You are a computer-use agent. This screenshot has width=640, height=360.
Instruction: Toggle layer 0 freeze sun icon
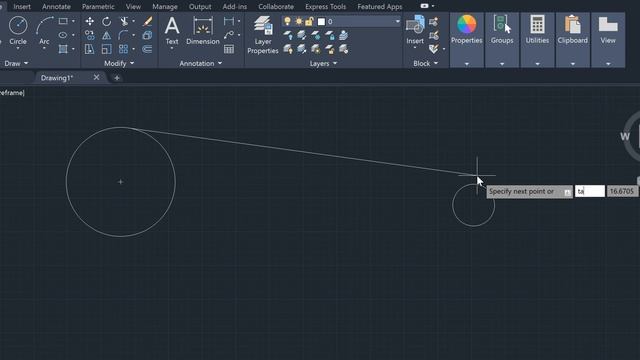pyautogui.click(x=299, y=21)
